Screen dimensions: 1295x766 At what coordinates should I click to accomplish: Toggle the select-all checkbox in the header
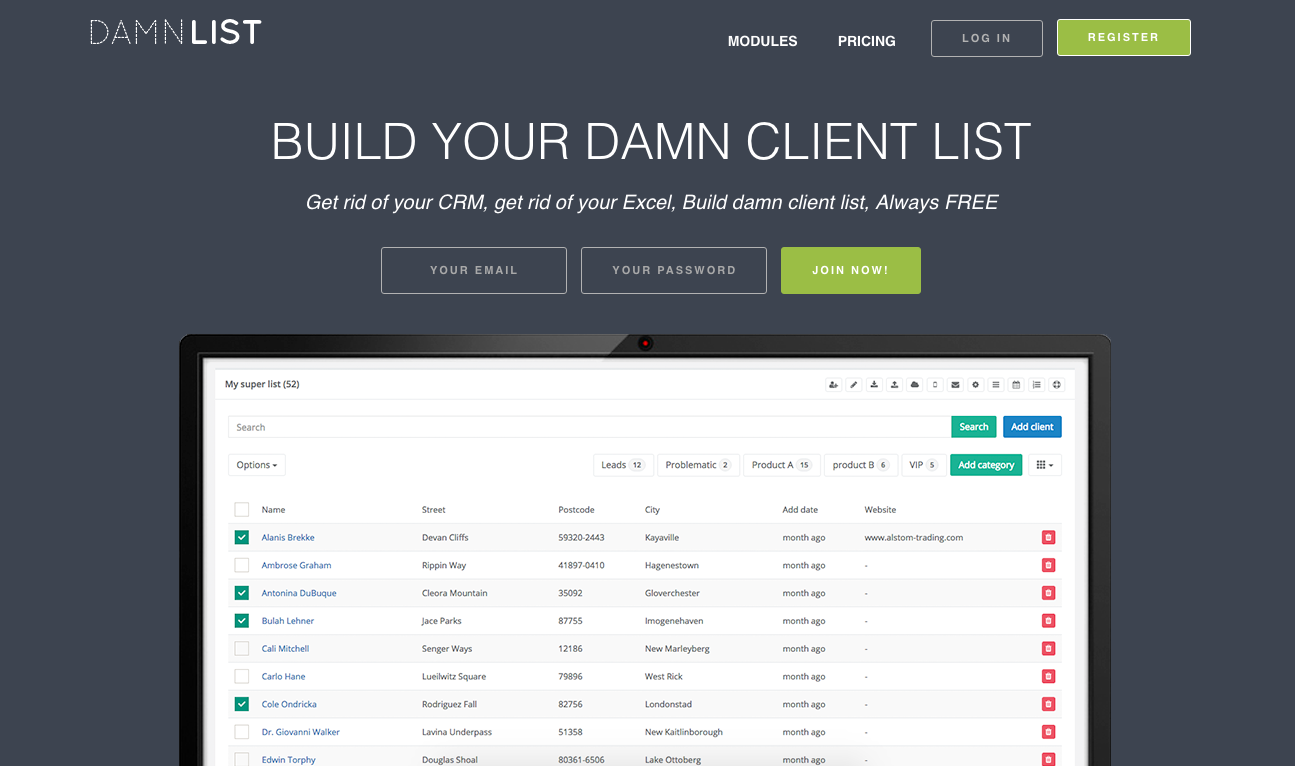pos(241,509)
